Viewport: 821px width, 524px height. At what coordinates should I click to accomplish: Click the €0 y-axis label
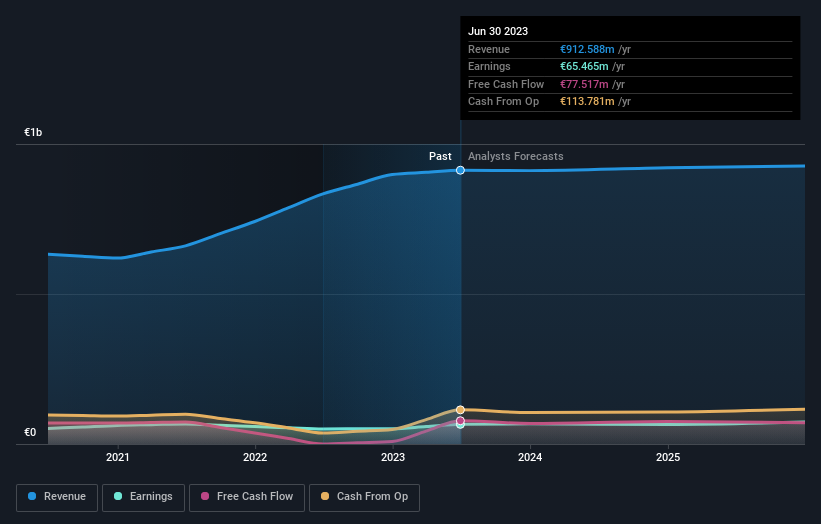(30, 432)
